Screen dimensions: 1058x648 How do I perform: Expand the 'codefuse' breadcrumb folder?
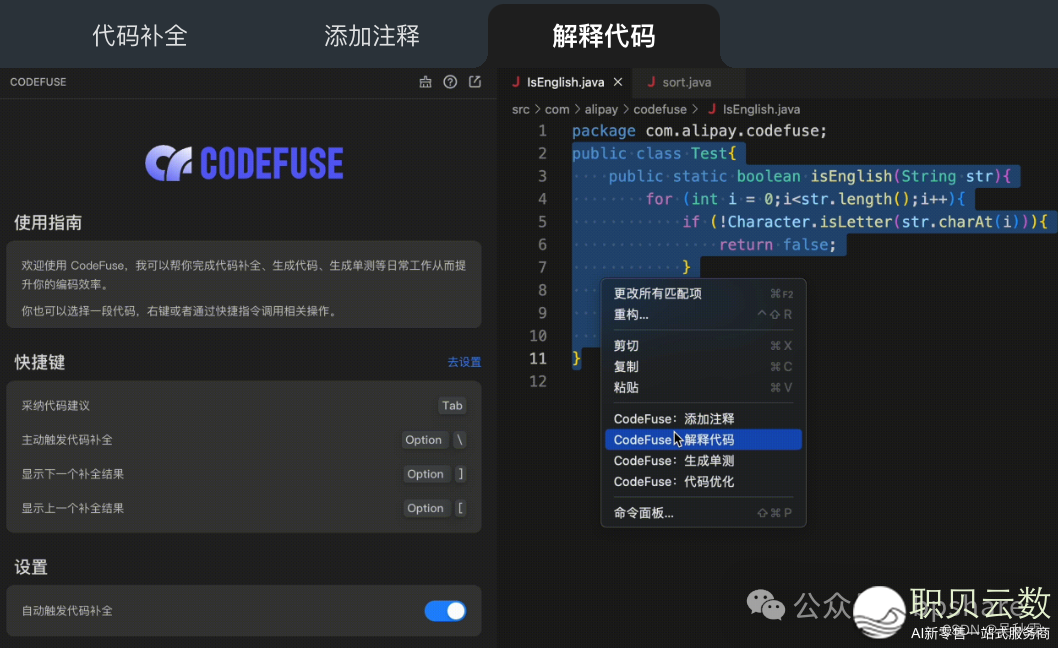660,109
